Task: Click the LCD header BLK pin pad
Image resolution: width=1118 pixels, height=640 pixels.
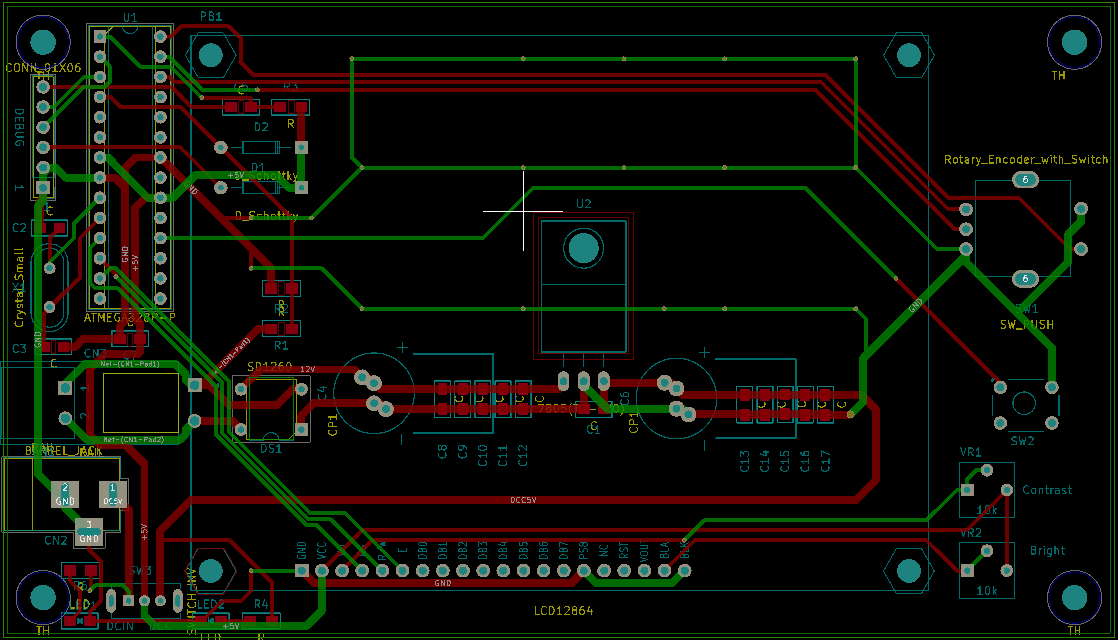Action: 684,570
